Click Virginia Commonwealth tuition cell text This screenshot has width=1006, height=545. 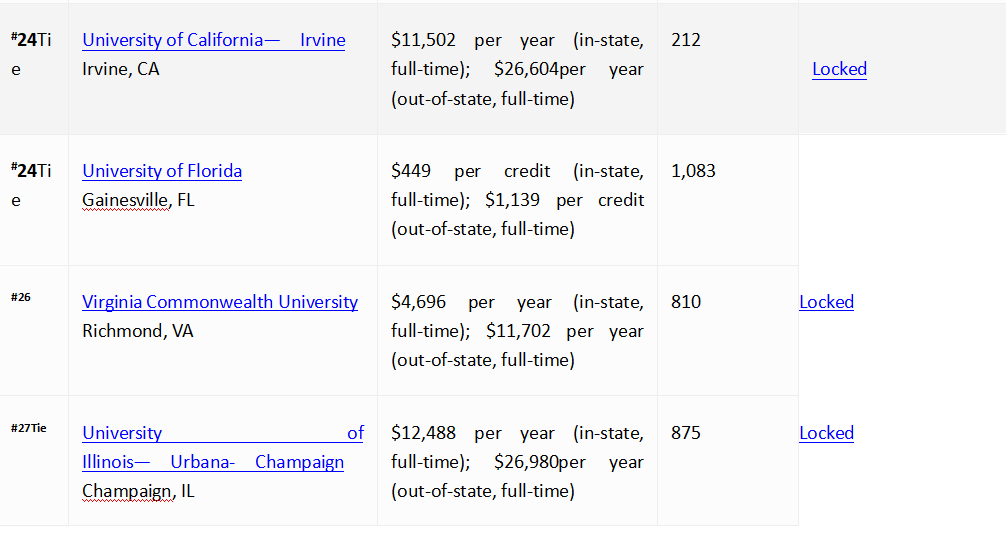tap(517, 331)
